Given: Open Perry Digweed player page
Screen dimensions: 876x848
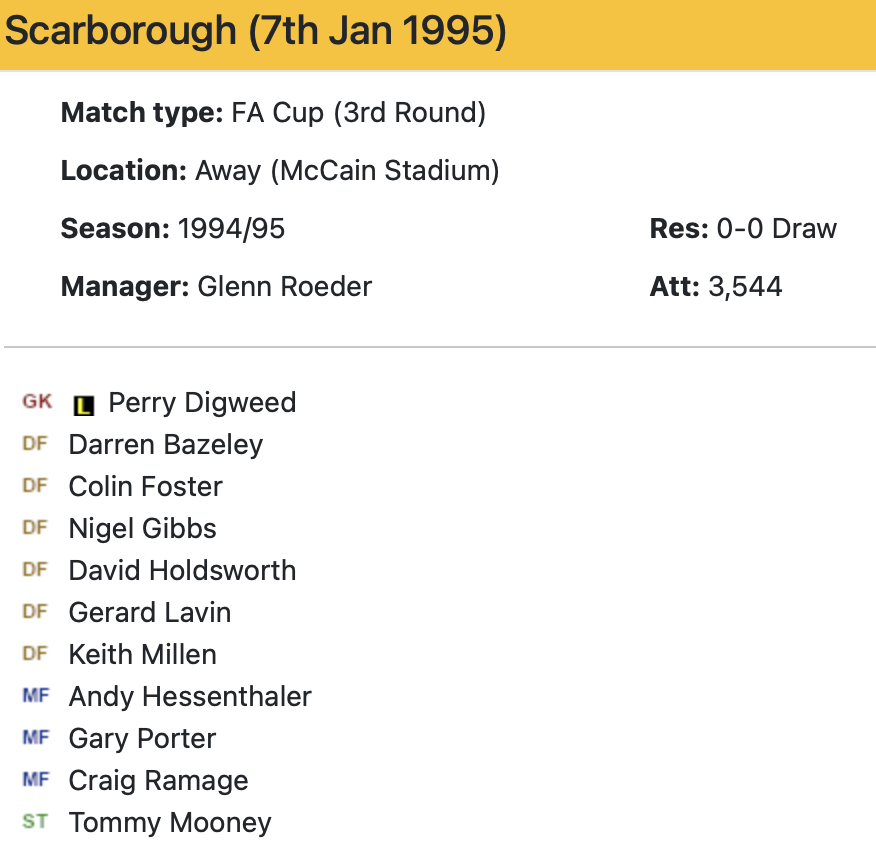Looking at the screenshot, I should click(202, 403).
